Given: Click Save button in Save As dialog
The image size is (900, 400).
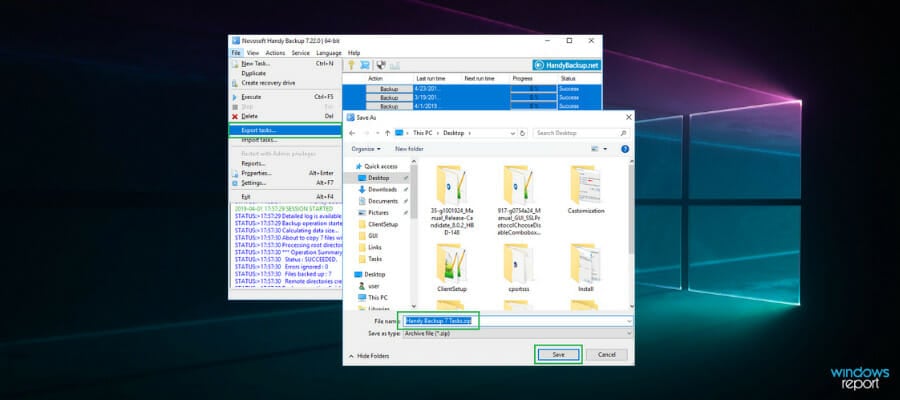Looking at the screenshot, I should [558, 355].
